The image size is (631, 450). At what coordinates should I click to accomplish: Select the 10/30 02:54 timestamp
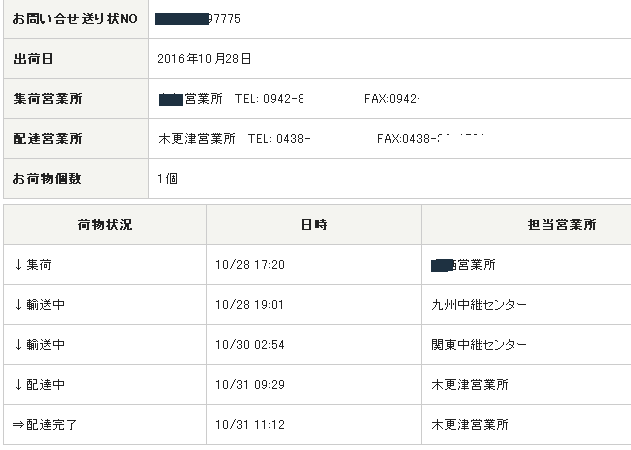click(249, 345)
